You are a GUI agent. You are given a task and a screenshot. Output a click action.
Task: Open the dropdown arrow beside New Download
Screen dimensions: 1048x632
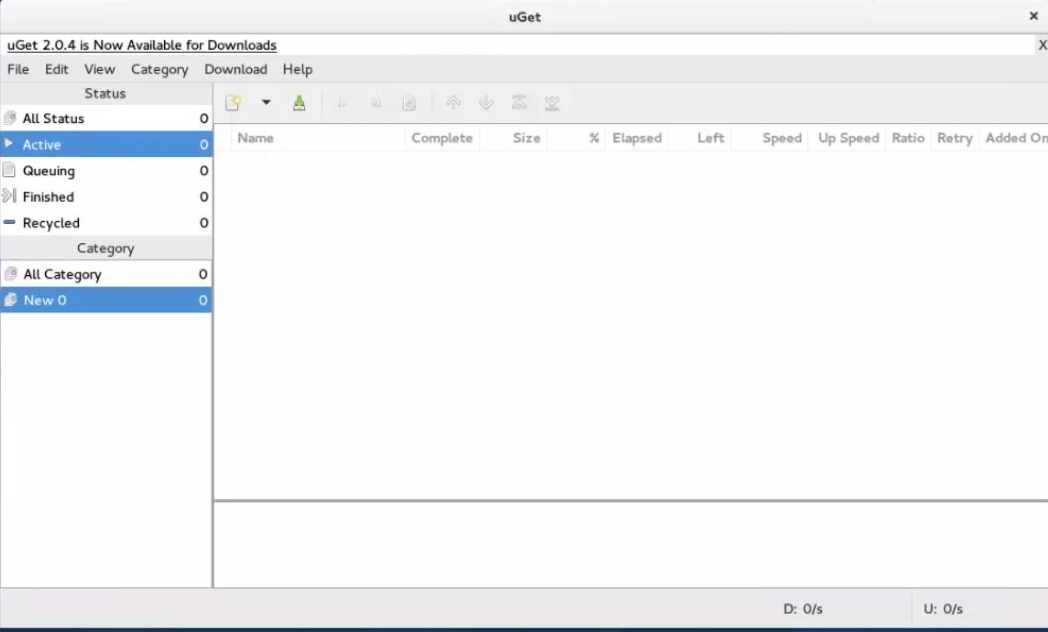point(266,102)
